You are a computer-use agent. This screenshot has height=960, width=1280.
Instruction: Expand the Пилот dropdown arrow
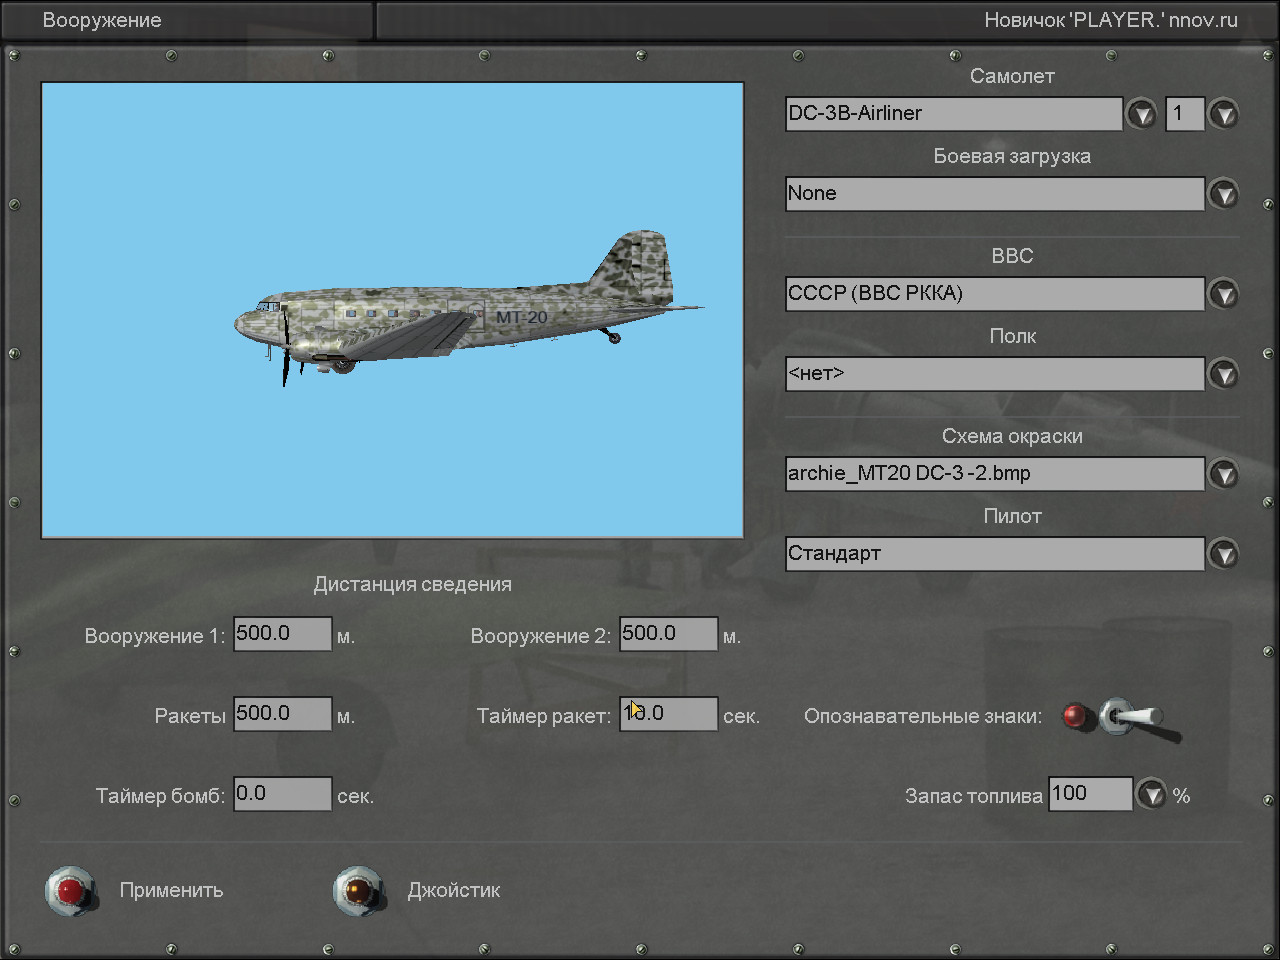click(x=1223, y=554)
